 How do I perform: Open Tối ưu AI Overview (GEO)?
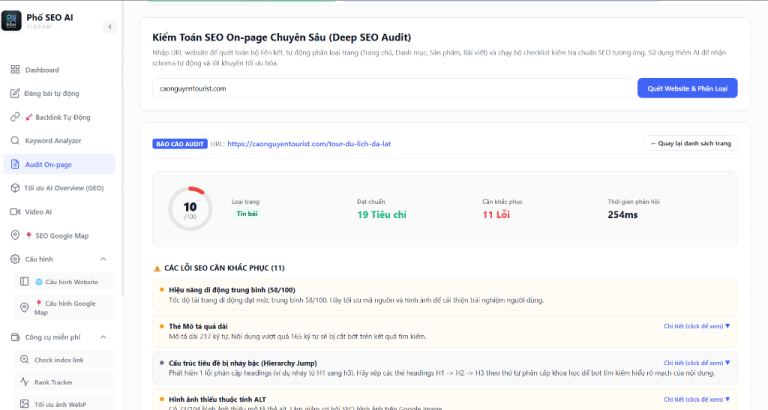59,188
